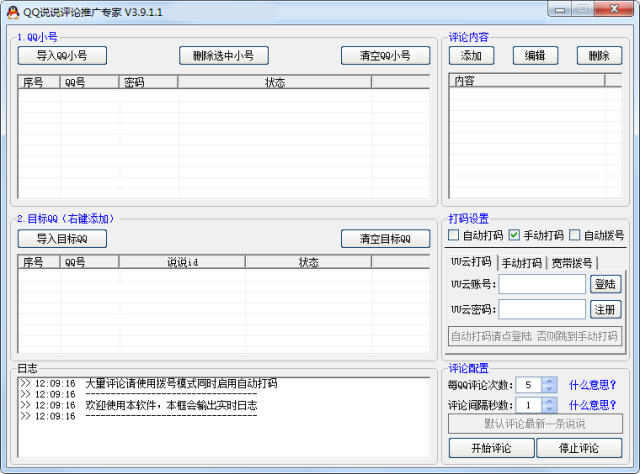This screenshot has height=474, width=640.
Task: Click the 默认评论最新一条说说 button
Action: (x=535, y=423)
